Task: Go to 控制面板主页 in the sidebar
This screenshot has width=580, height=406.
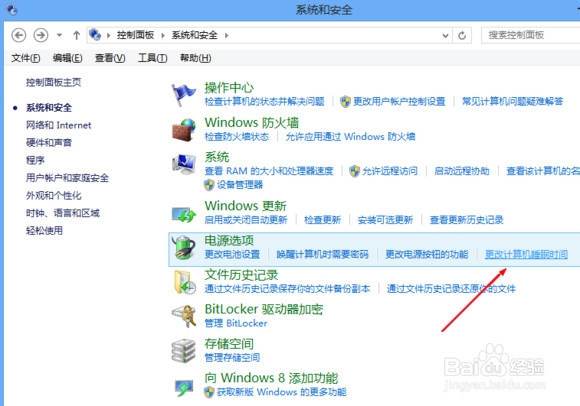Action: [x=54, y=82]
